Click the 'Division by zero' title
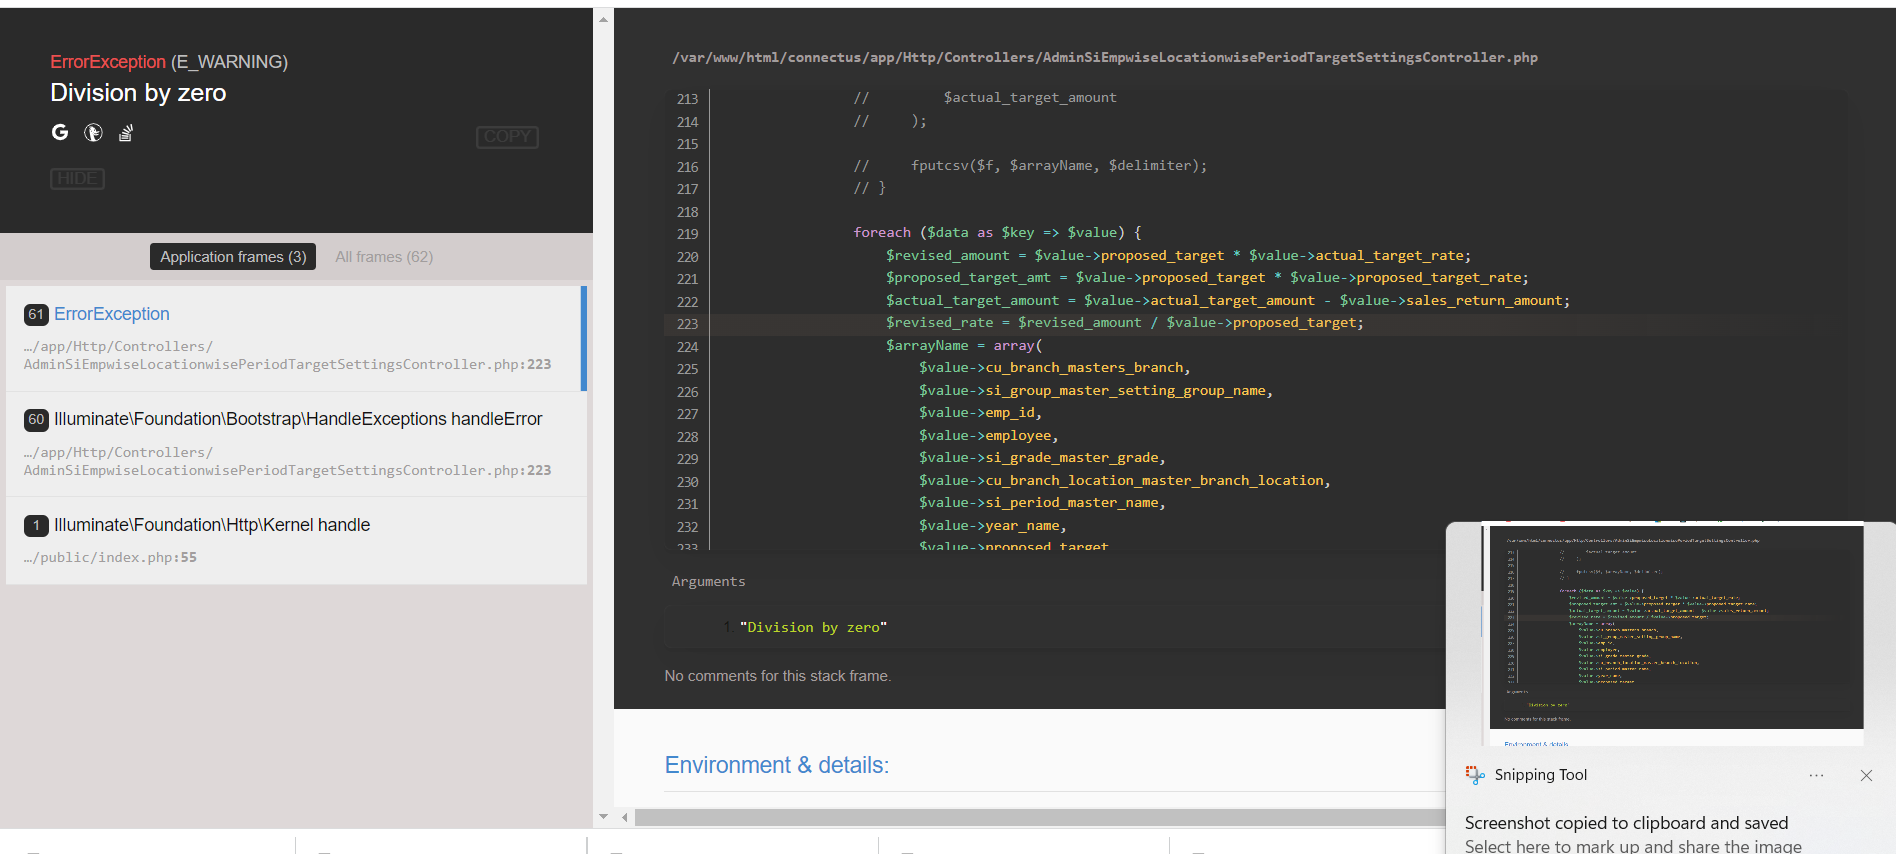This screenshot has height=854, width=1896. click(x=138, y=93)
